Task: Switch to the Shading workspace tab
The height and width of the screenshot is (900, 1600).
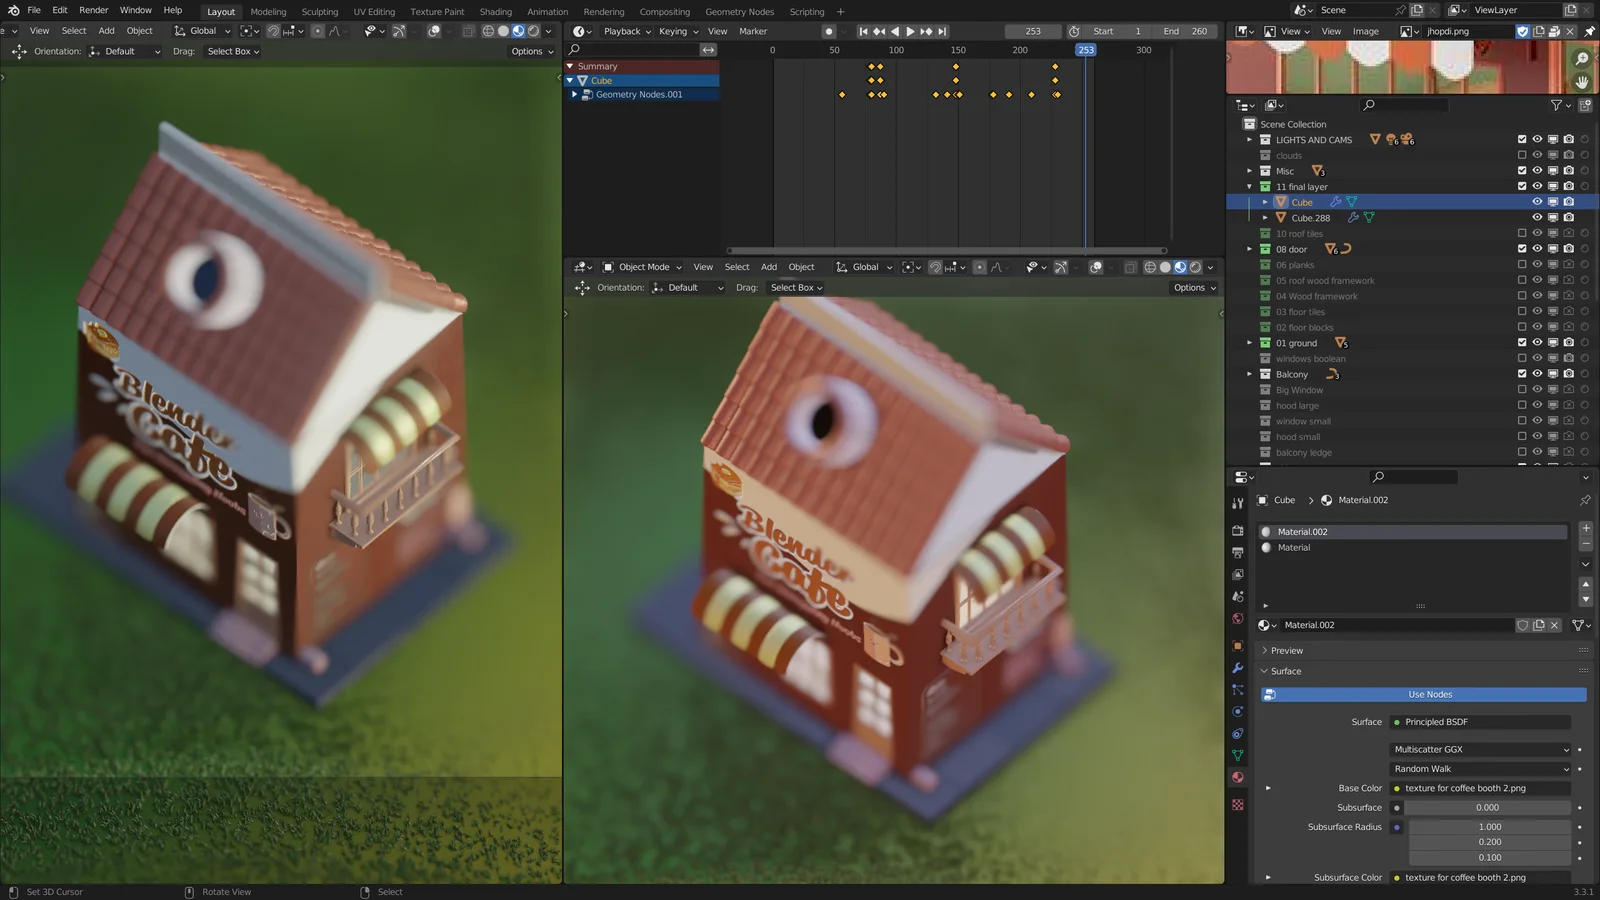Action: (x=496, y=11)
